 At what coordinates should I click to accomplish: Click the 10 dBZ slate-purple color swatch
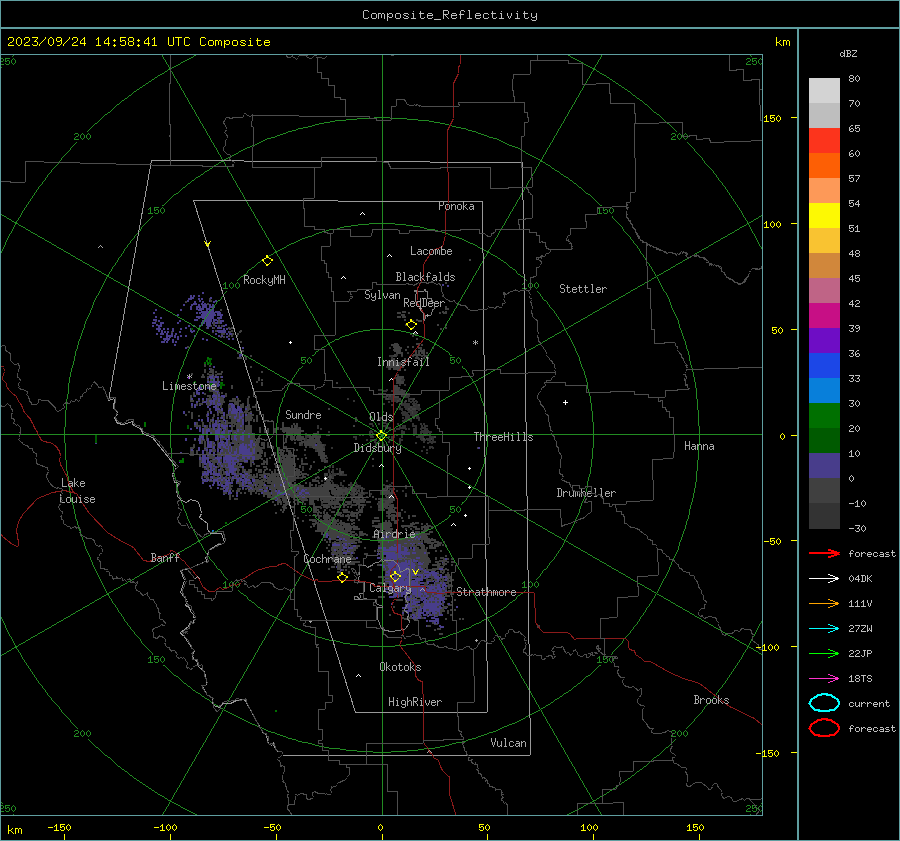pyautogui.click(x=824, y=466)
